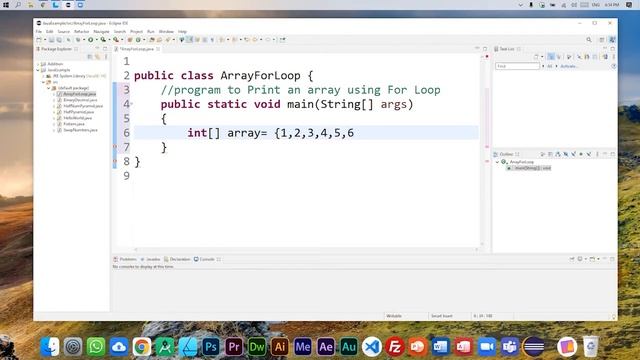Open Photoshop from the dock
The width and height of the screenshot is (640, 360).
coord(211,347)
